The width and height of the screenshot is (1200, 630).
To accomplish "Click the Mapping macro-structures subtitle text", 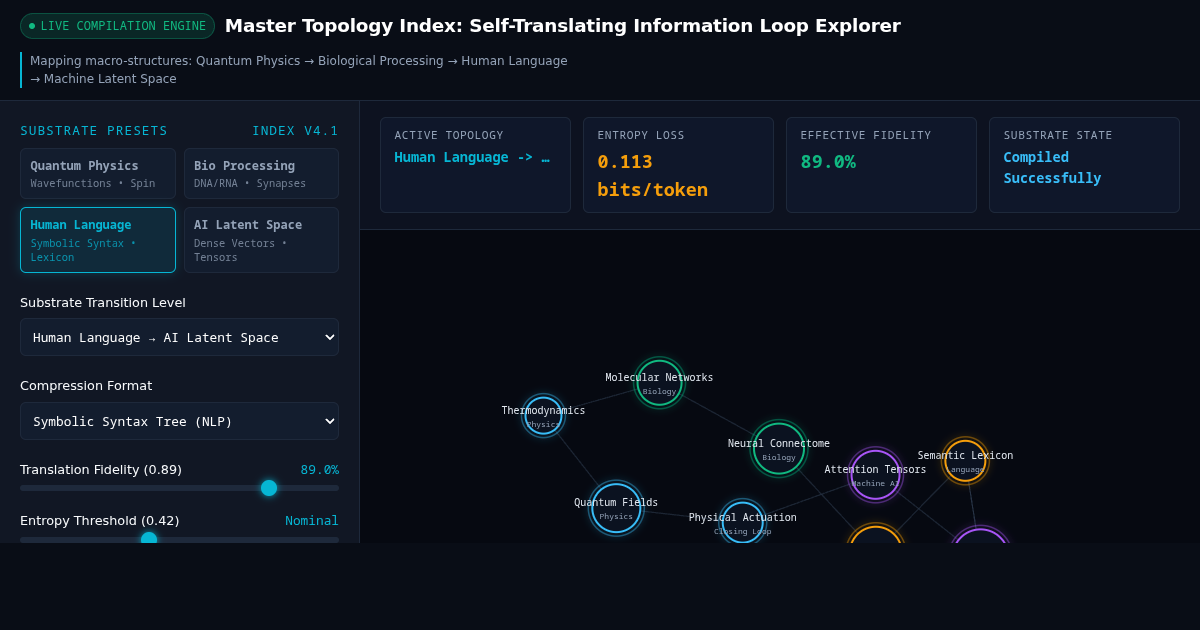I will (299, 70).
